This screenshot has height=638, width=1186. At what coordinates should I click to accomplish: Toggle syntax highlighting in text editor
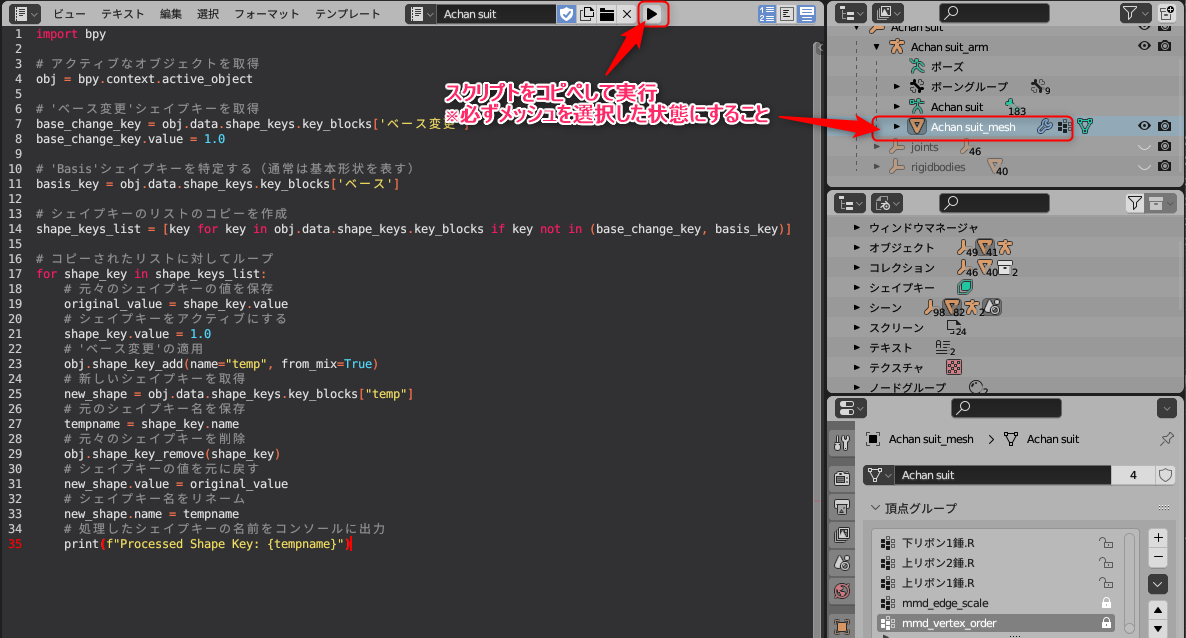806,14
